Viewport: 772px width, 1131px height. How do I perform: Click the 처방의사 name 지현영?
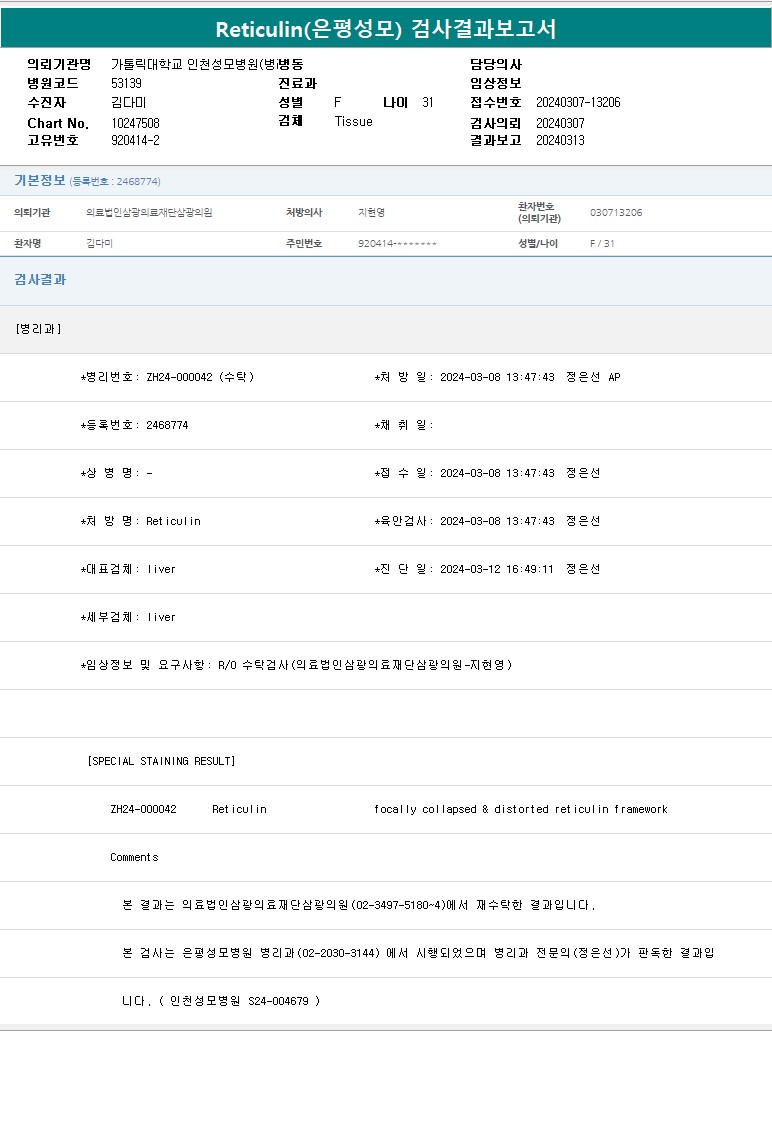371,213
